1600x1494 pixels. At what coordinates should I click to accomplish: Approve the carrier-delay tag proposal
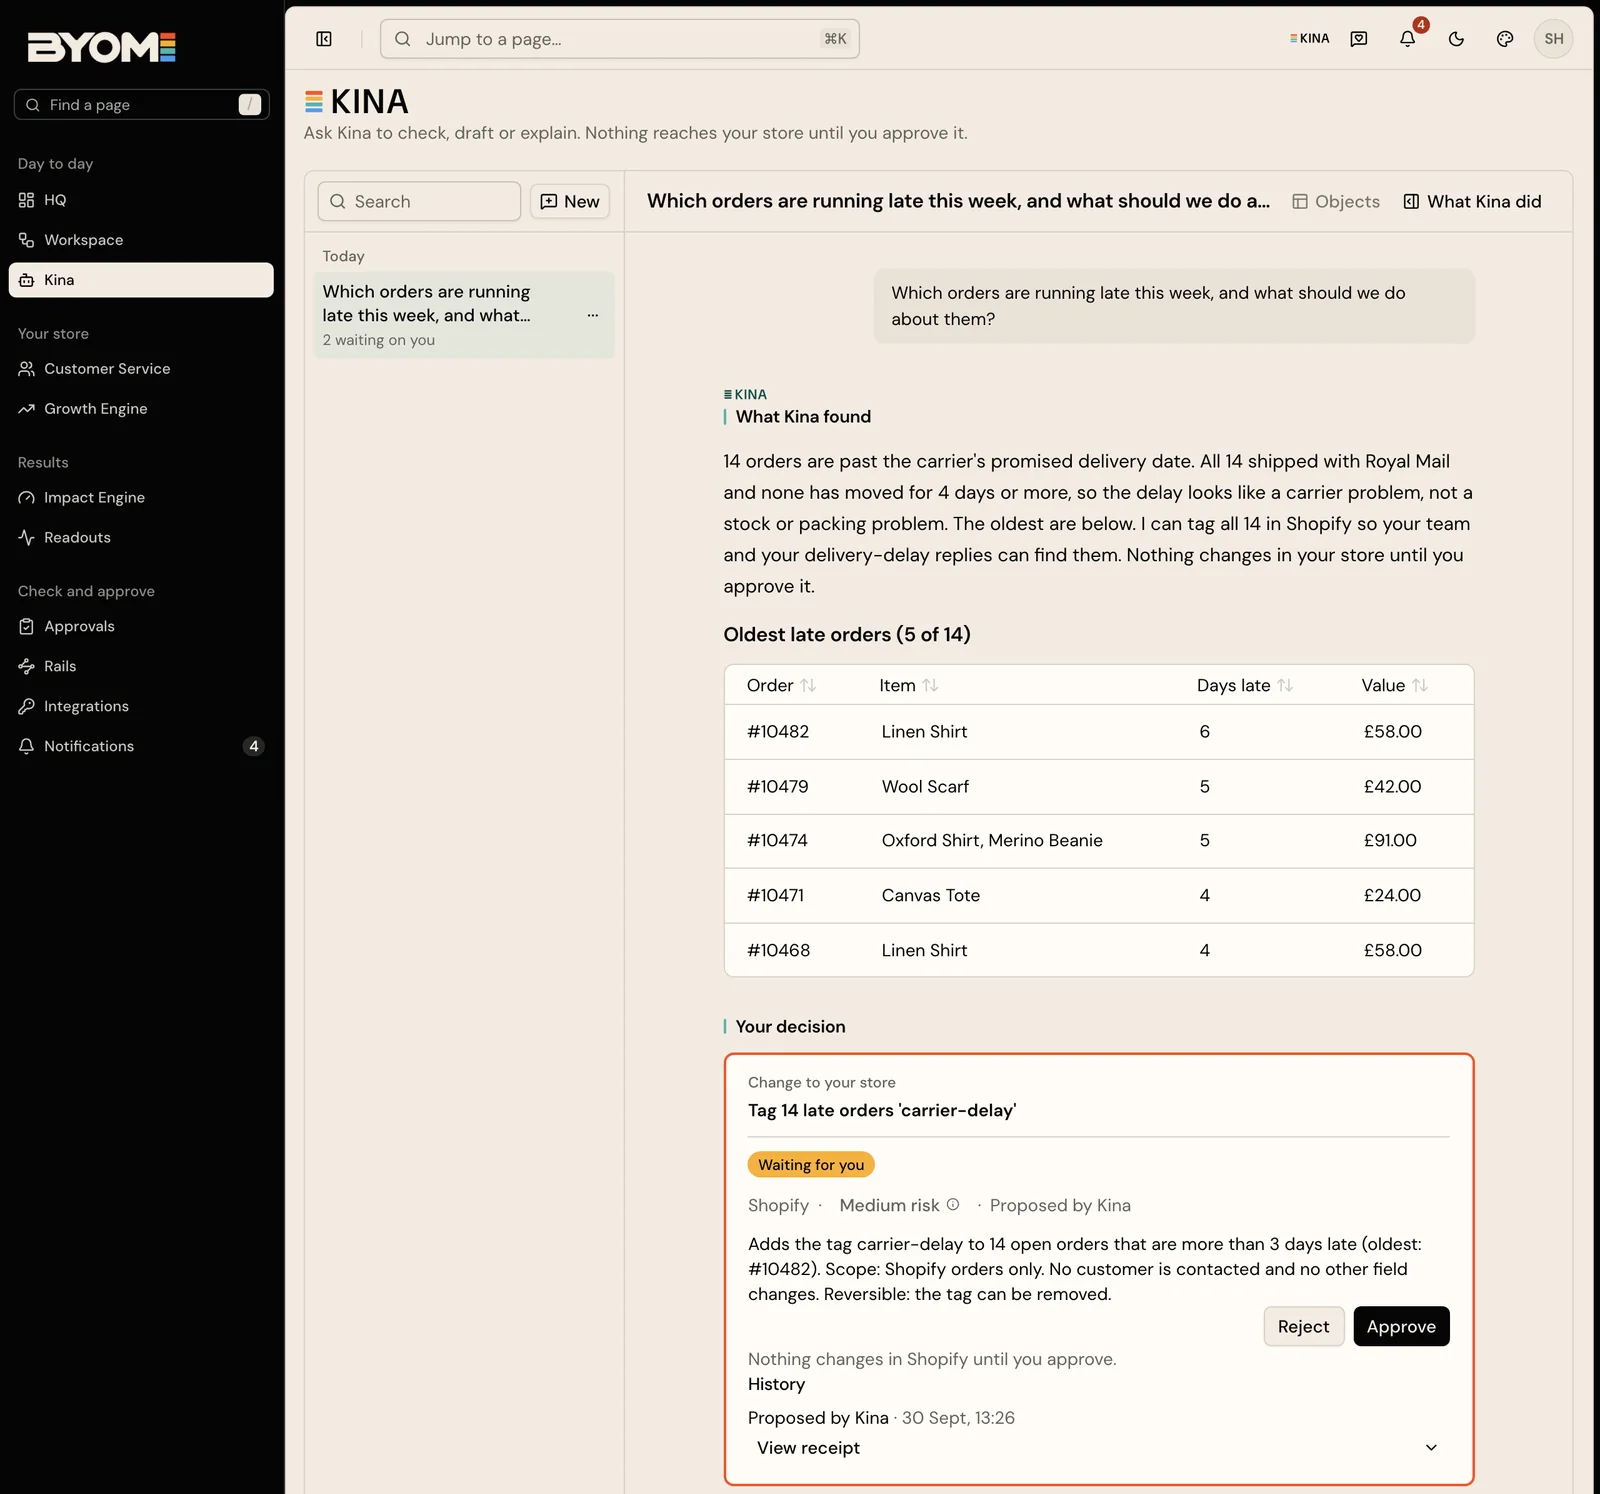click(1401, 1327)
